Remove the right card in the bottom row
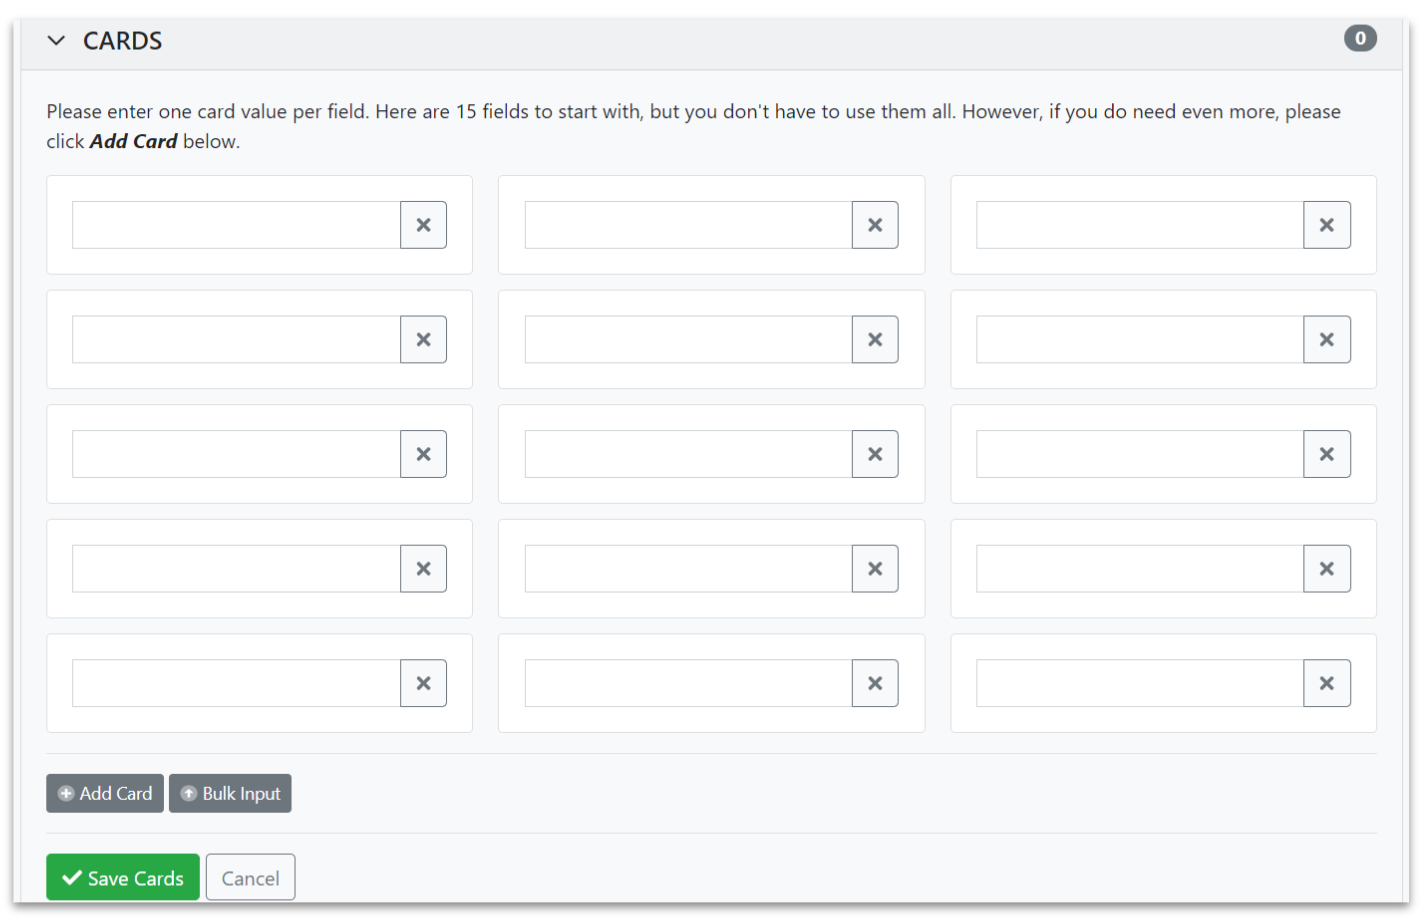 point(1326,683)
